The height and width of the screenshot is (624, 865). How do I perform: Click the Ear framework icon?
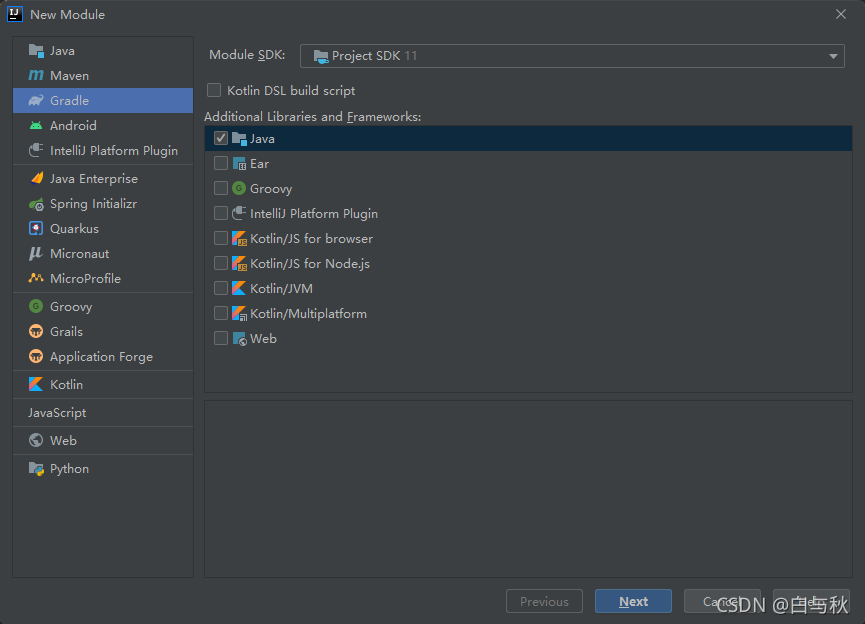click(x=239, y=164)
